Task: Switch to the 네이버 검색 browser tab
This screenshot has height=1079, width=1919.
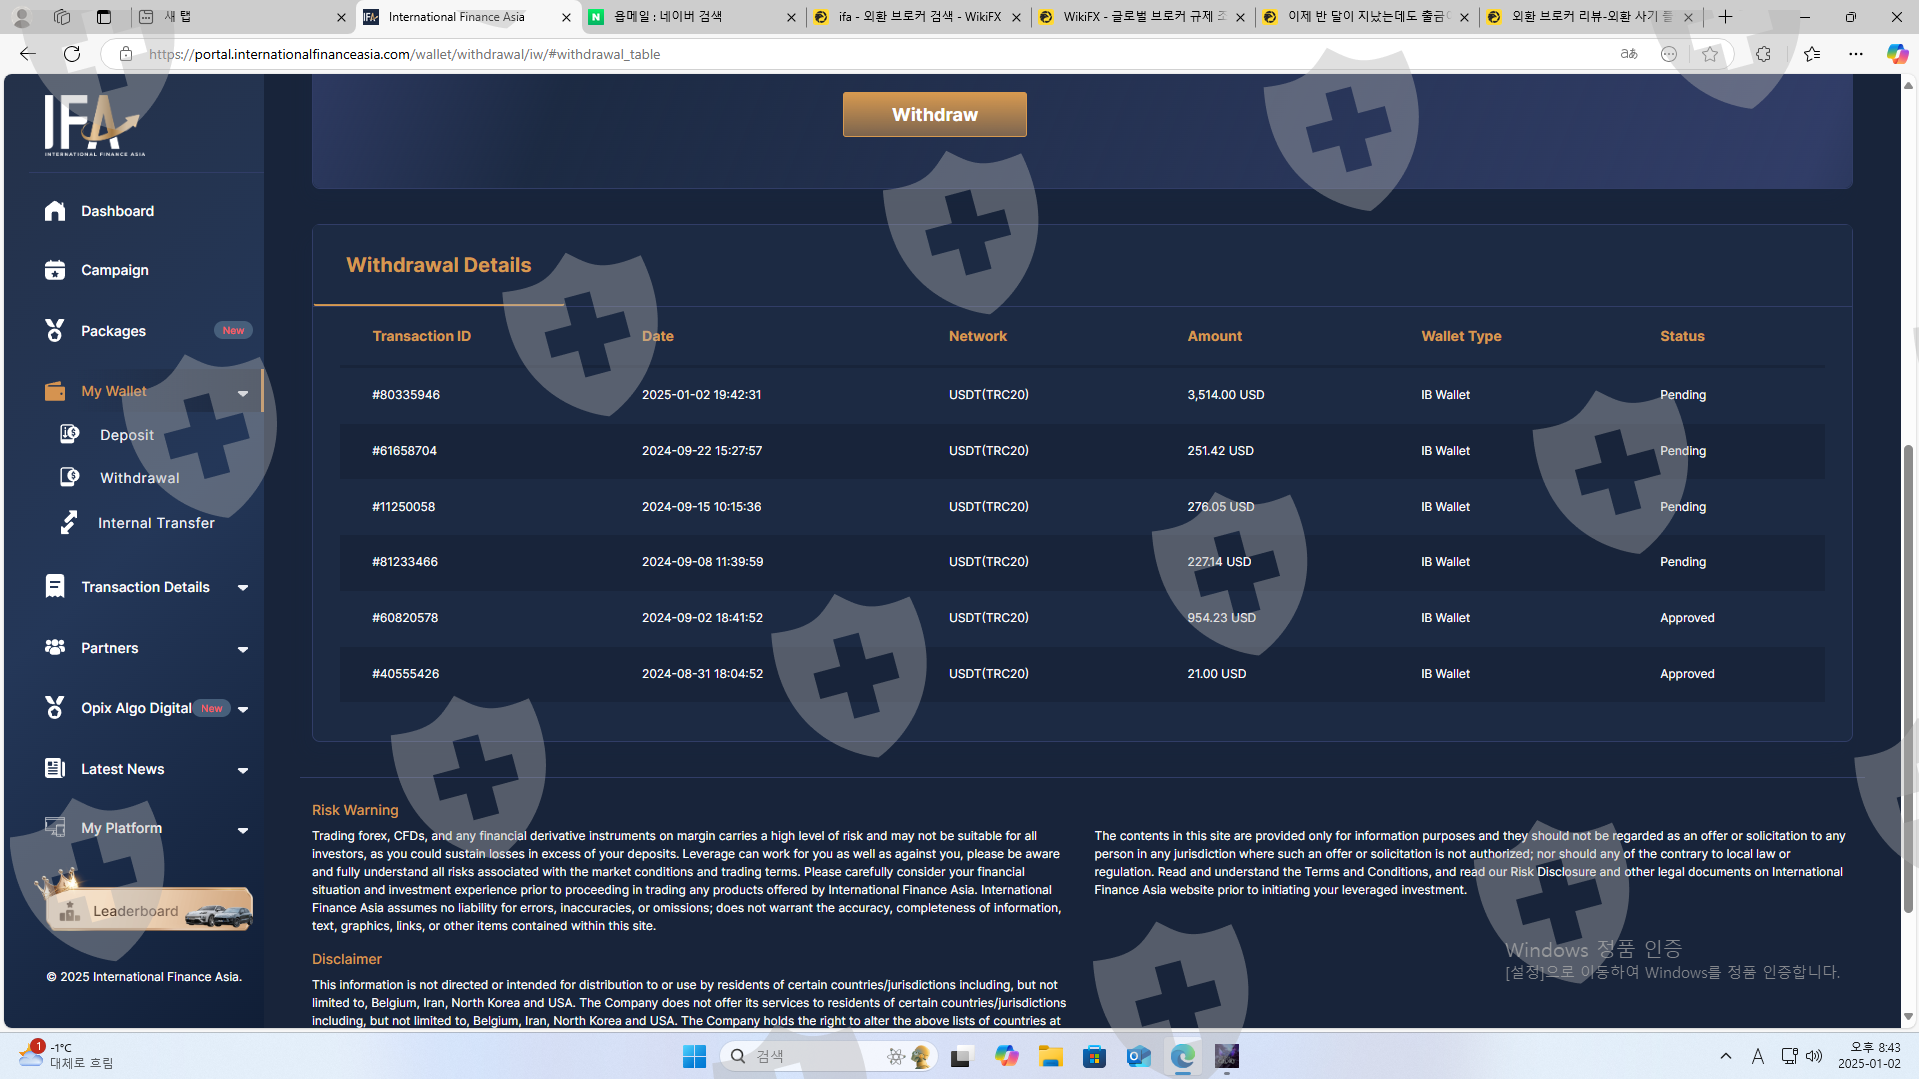Action: click(x=693, y=17)
